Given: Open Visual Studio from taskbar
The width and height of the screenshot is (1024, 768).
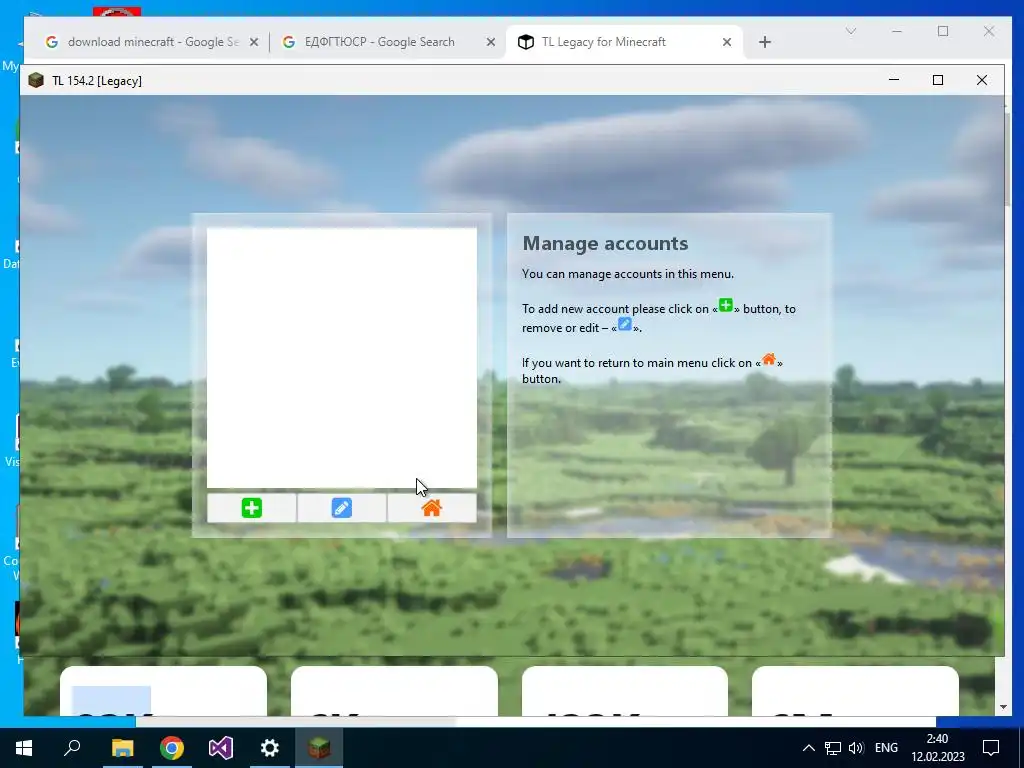Looking at the screenshot, I should 221,748.
